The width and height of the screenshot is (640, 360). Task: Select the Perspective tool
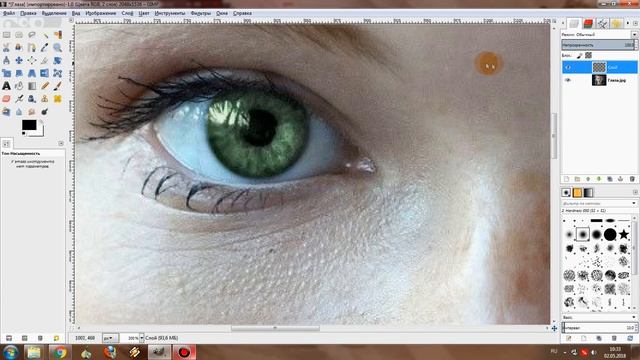tap(32, 73)
